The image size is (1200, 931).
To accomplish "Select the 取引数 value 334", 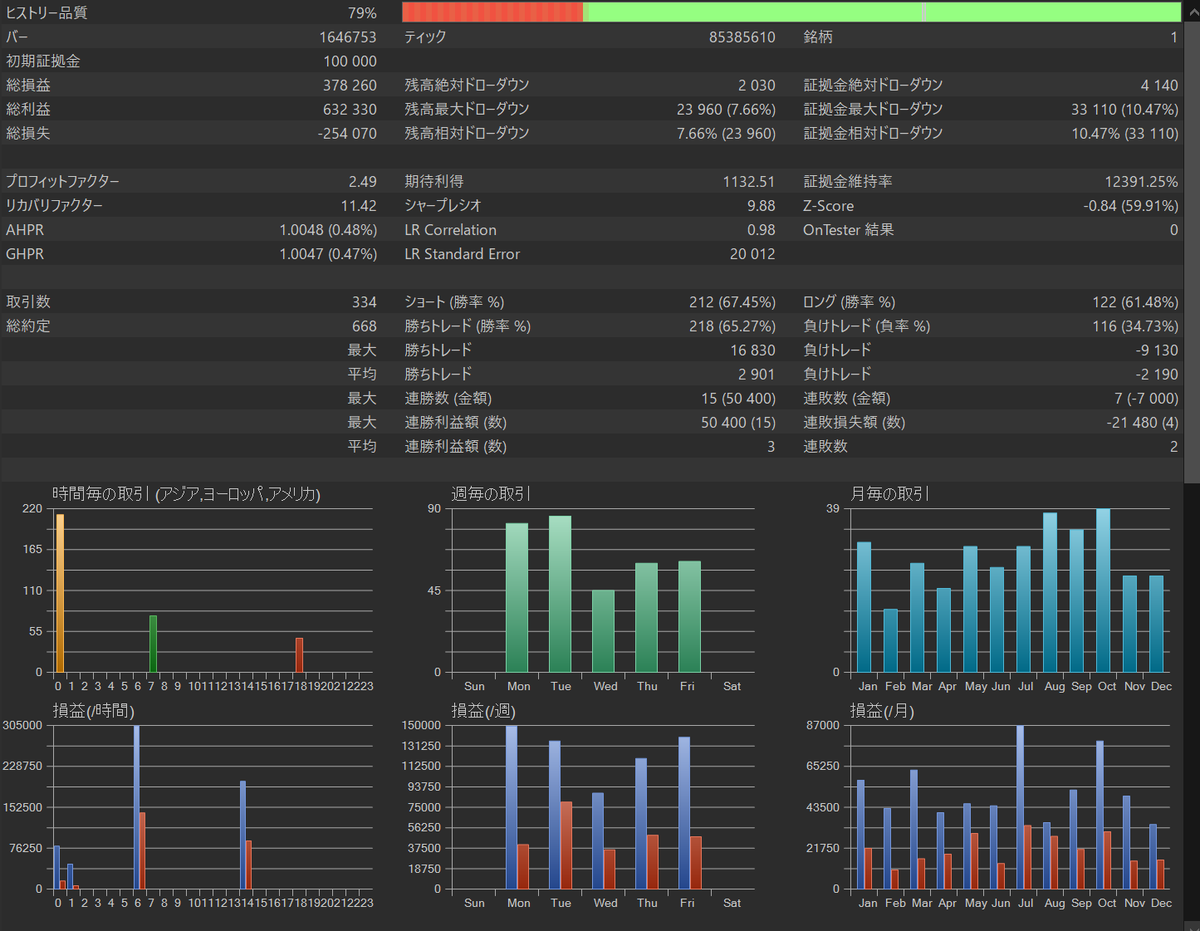I will pyautogui.click(x=365, y=301).
